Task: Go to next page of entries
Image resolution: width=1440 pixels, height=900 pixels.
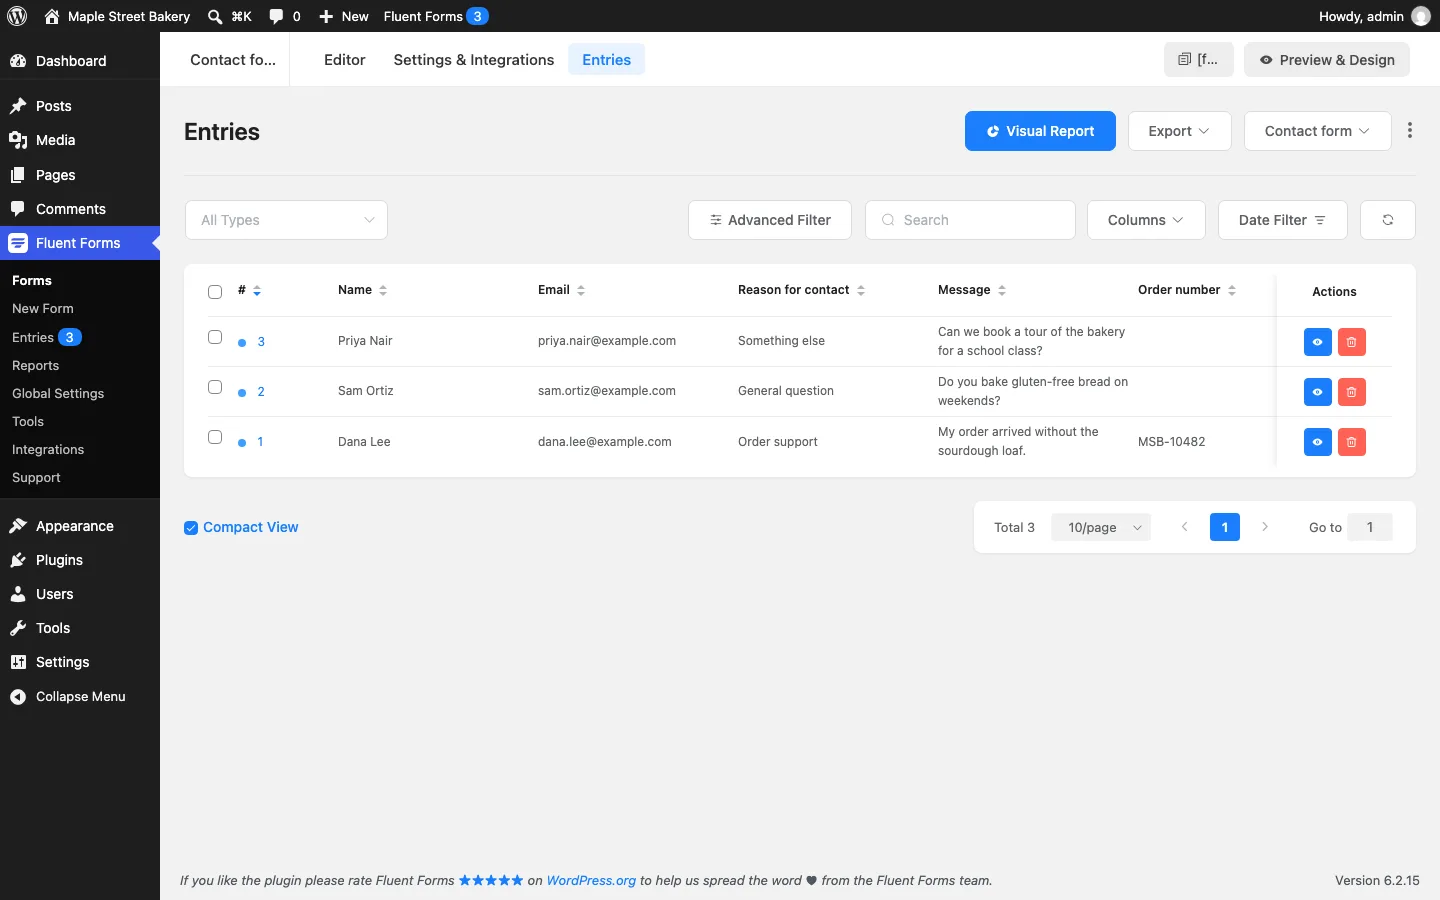Action: [1265, 527]
